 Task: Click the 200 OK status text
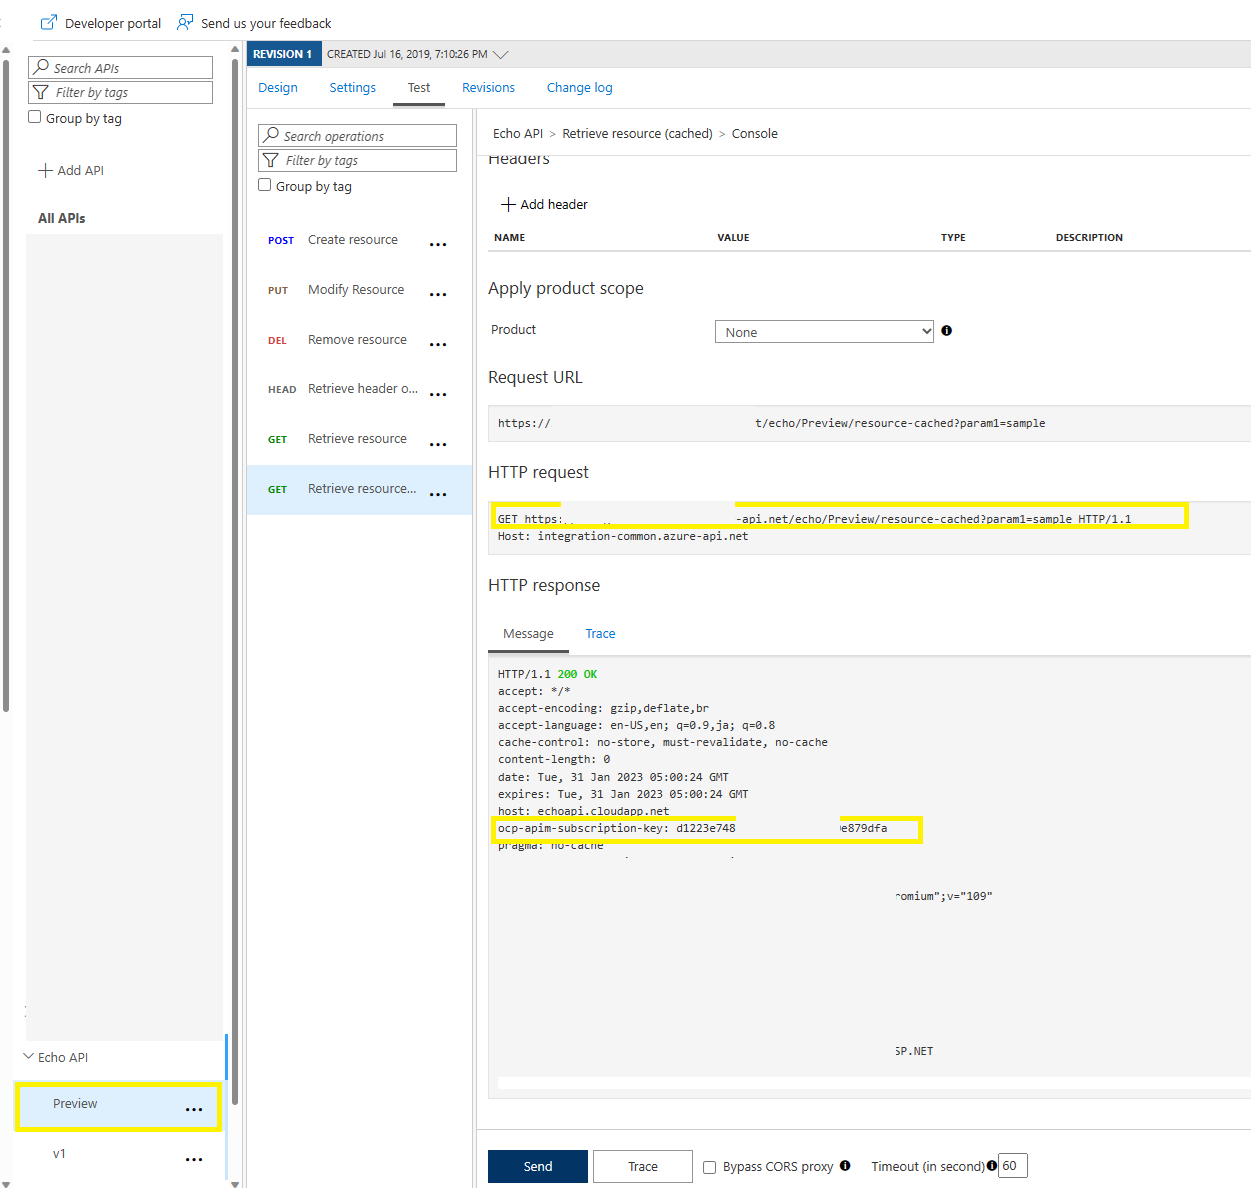[577, 674]
